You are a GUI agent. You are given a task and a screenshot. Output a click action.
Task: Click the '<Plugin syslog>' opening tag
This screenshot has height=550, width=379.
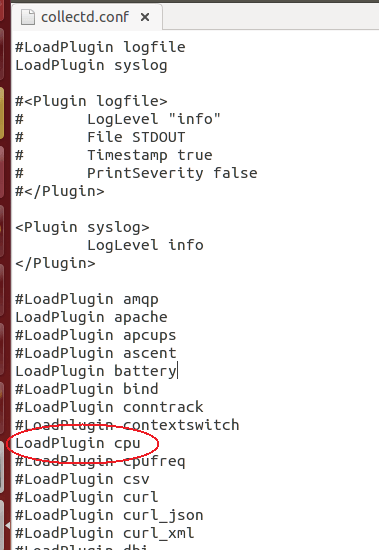pos(82,227)
